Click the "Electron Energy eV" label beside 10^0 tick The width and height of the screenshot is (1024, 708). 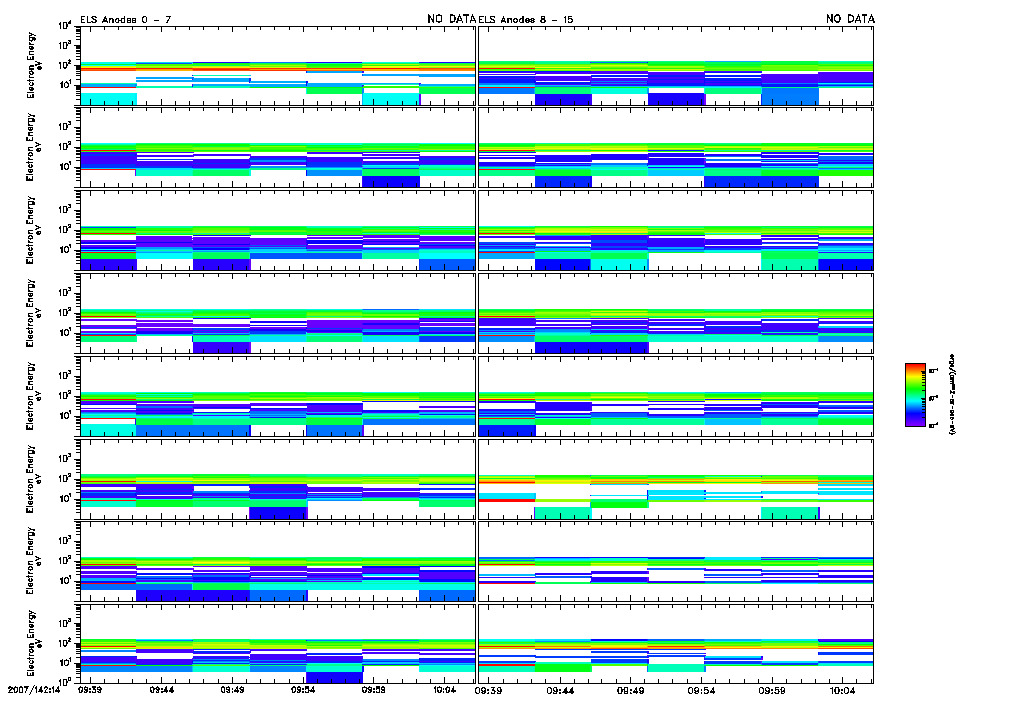34,643
